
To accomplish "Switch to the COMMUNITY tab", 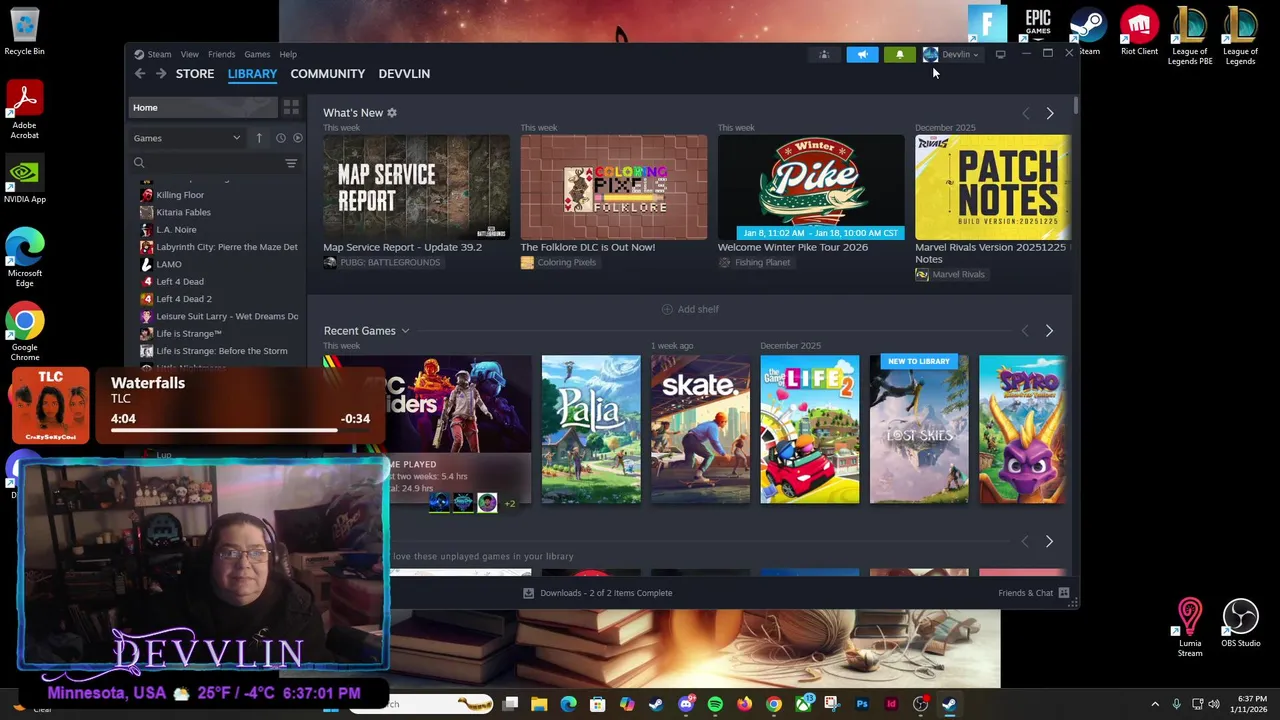I will coord(327,74).
